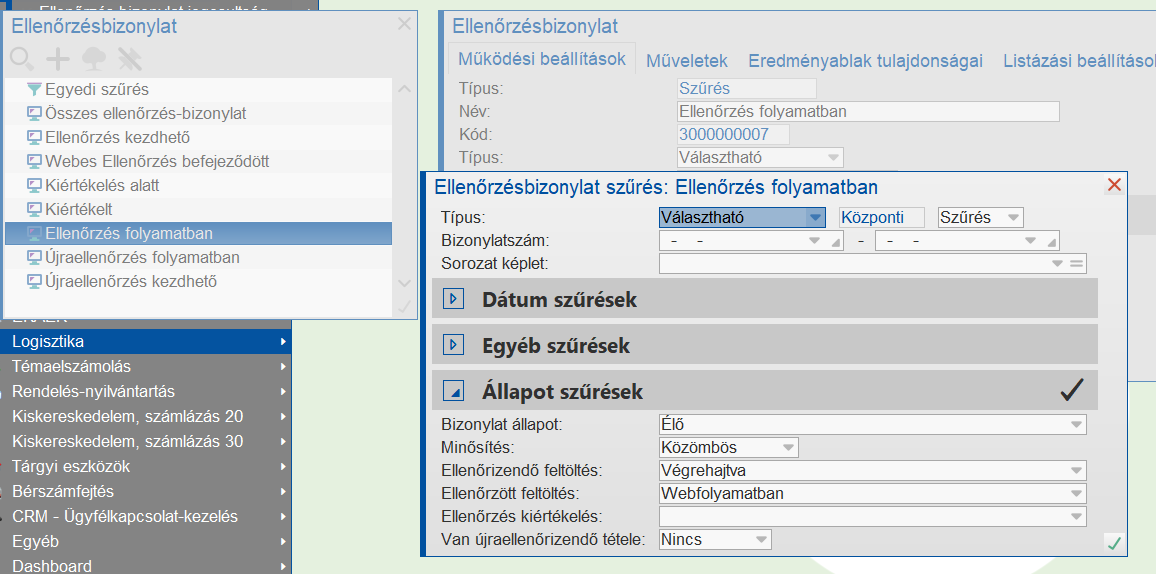Viewport: 1156px width, 574px height.
Task: Open the dialog Típus Választható dropdown
Action: [x=815, y=217]
